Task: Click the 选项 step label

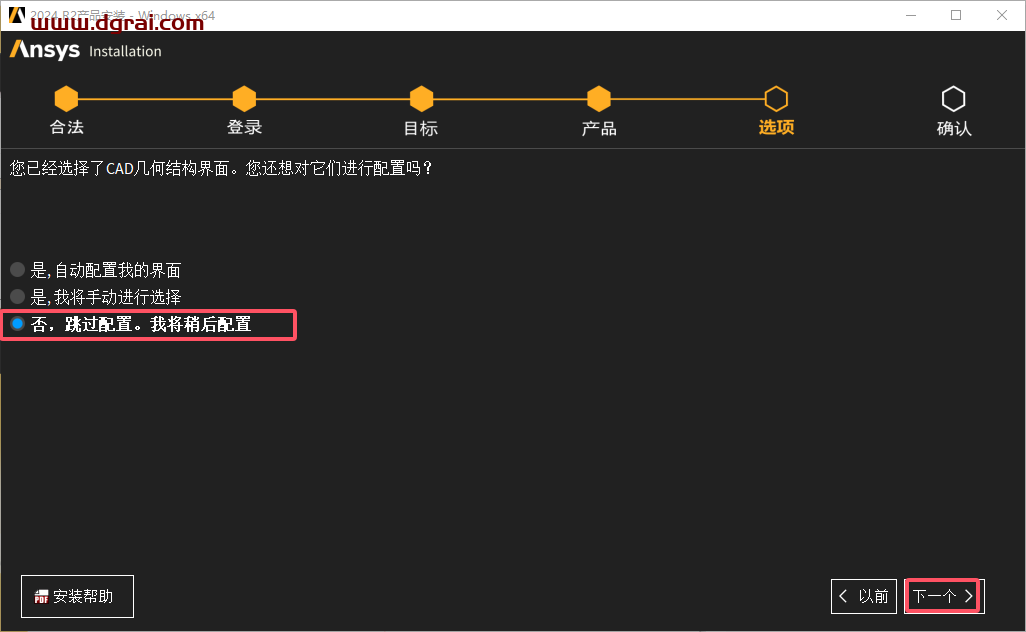Action: (x=776, y=127)
